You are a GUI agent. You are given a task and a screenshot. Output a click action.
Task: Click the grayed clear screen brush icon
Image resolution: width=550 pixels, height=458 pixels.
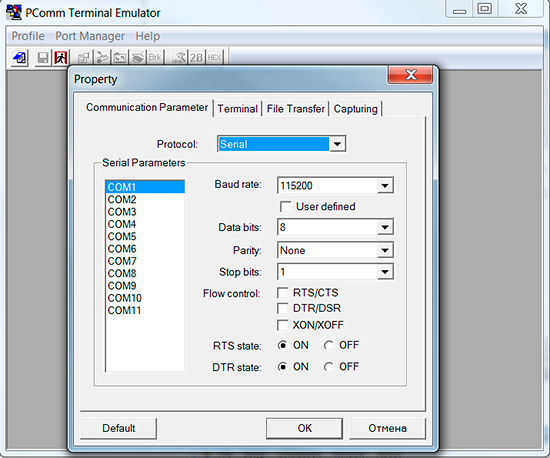(x=179, y=58)
